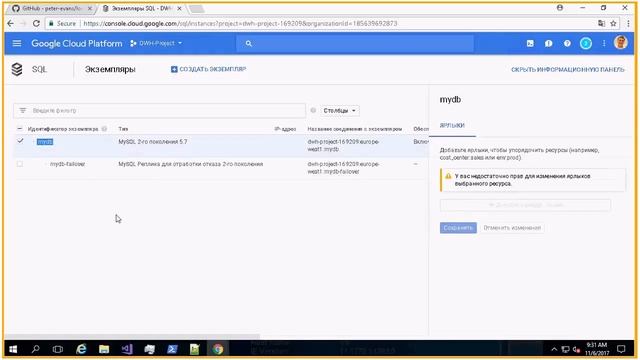This screenshot has width=640, height=360.
Task: Open Task View on the taskbar
Action: coord(58,349)
